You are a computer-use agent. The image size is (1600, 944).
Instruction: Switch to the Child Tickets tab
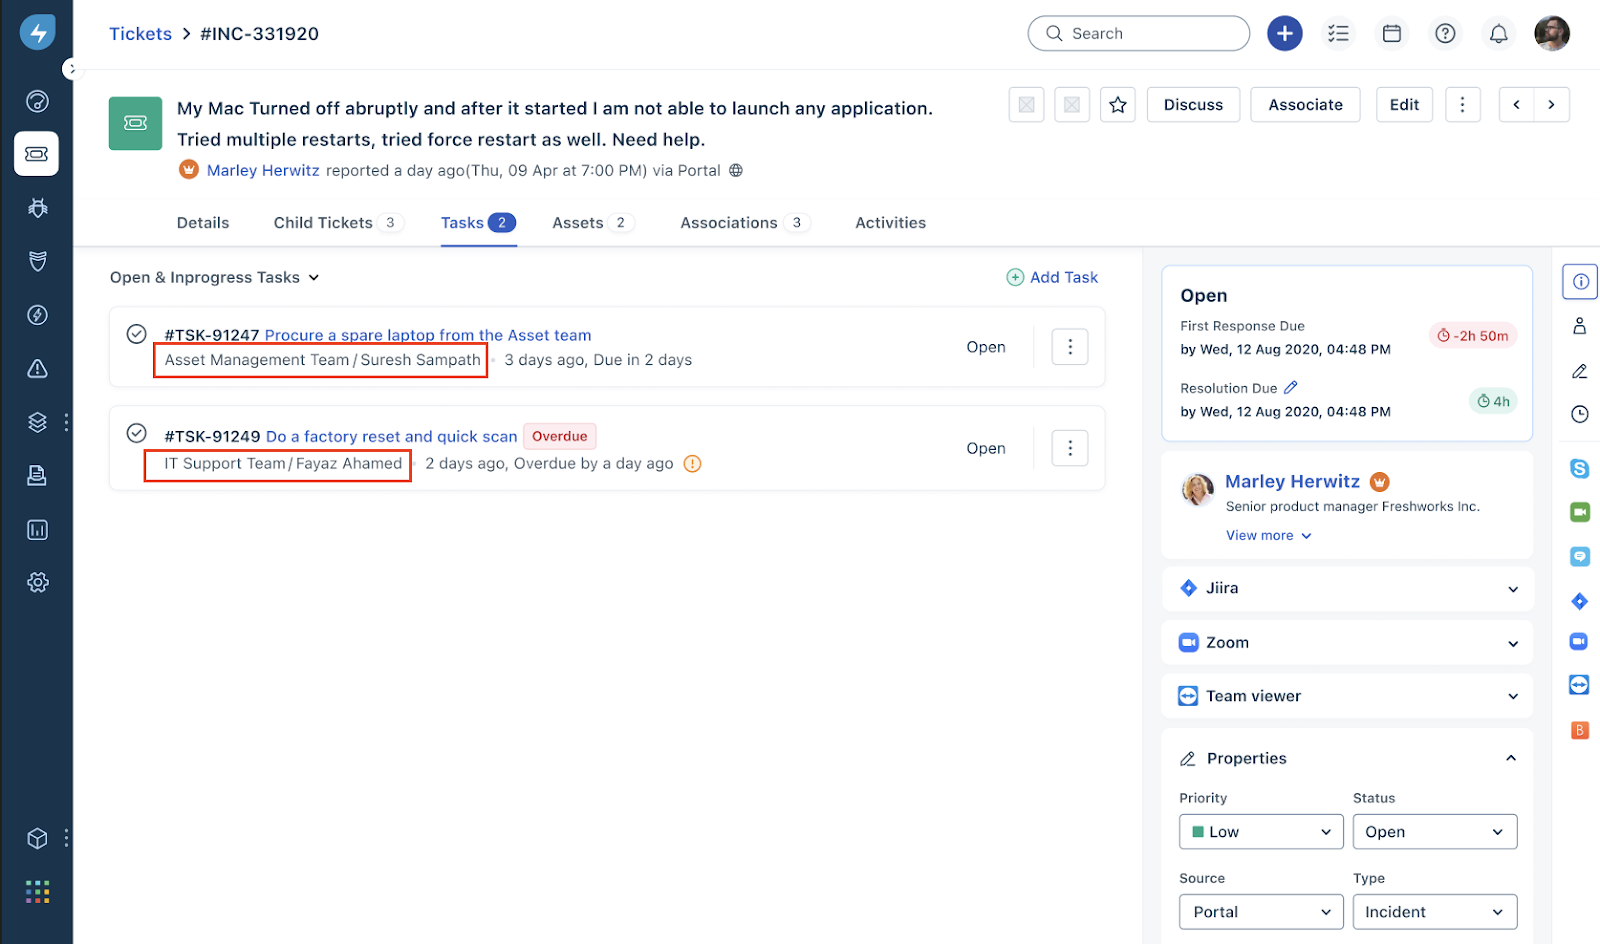pos(338,223)
